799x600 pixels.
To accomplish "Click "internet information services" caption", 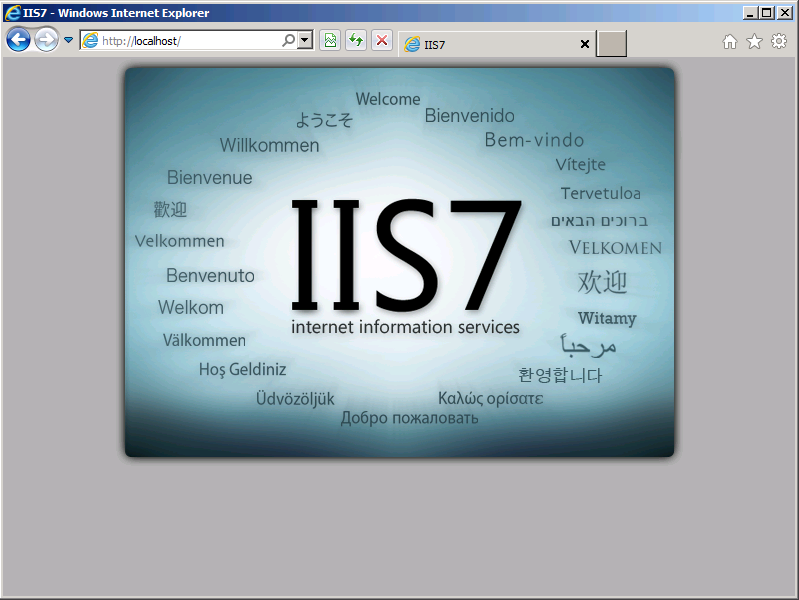I will point(405,327).
